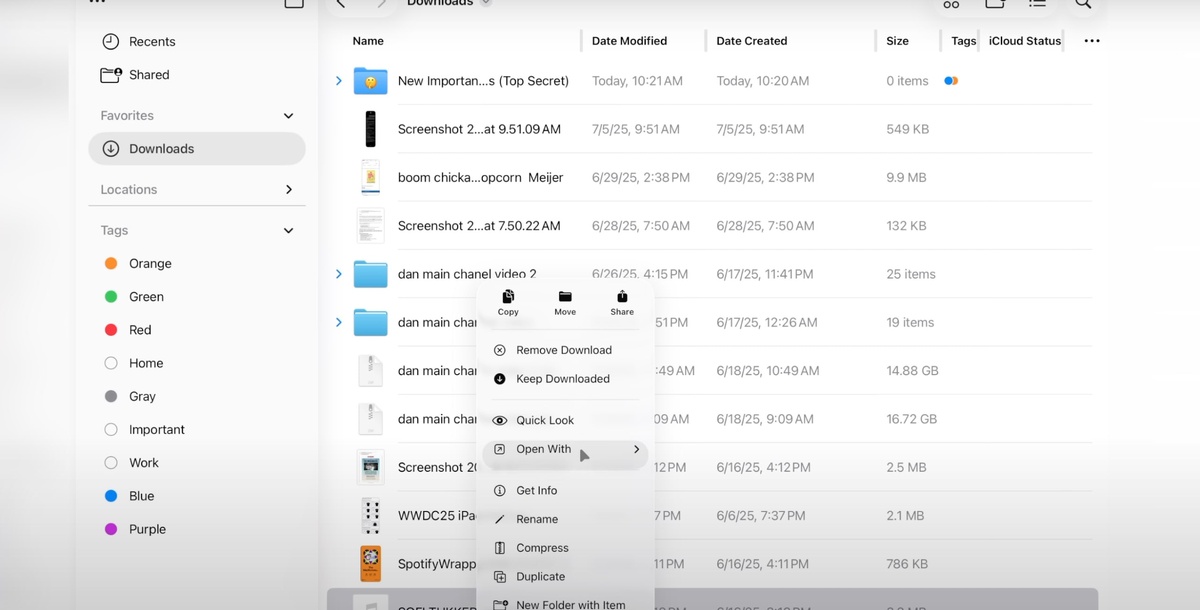
Task: Open the column options ellipsis menu
Action: (x=1092, y=41)
